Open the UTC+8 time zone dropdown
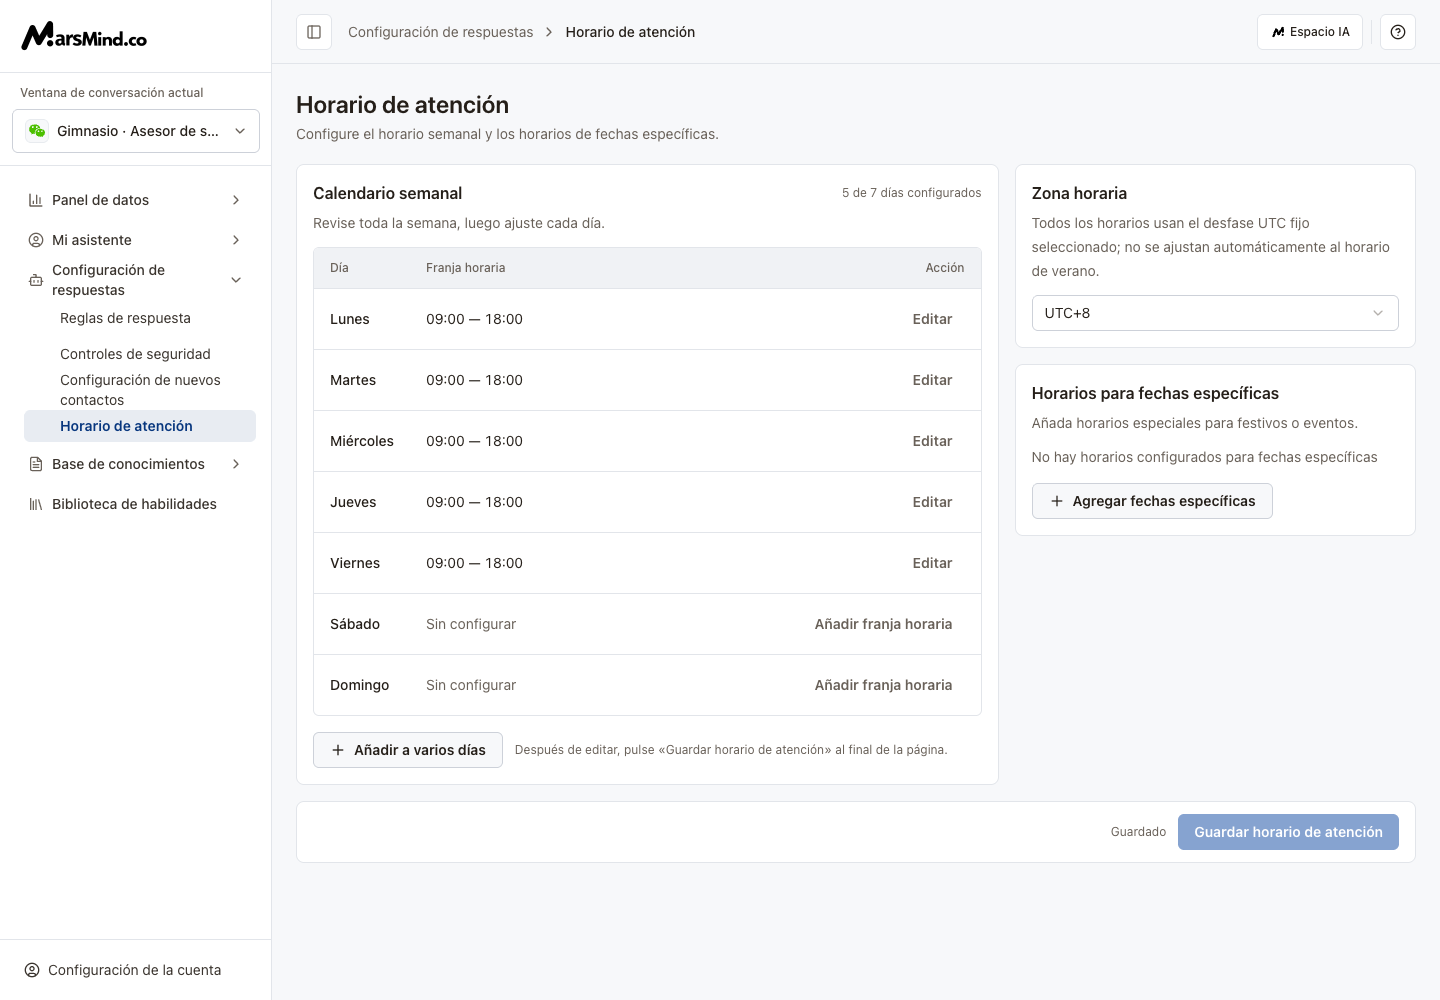 [1215, 313]
